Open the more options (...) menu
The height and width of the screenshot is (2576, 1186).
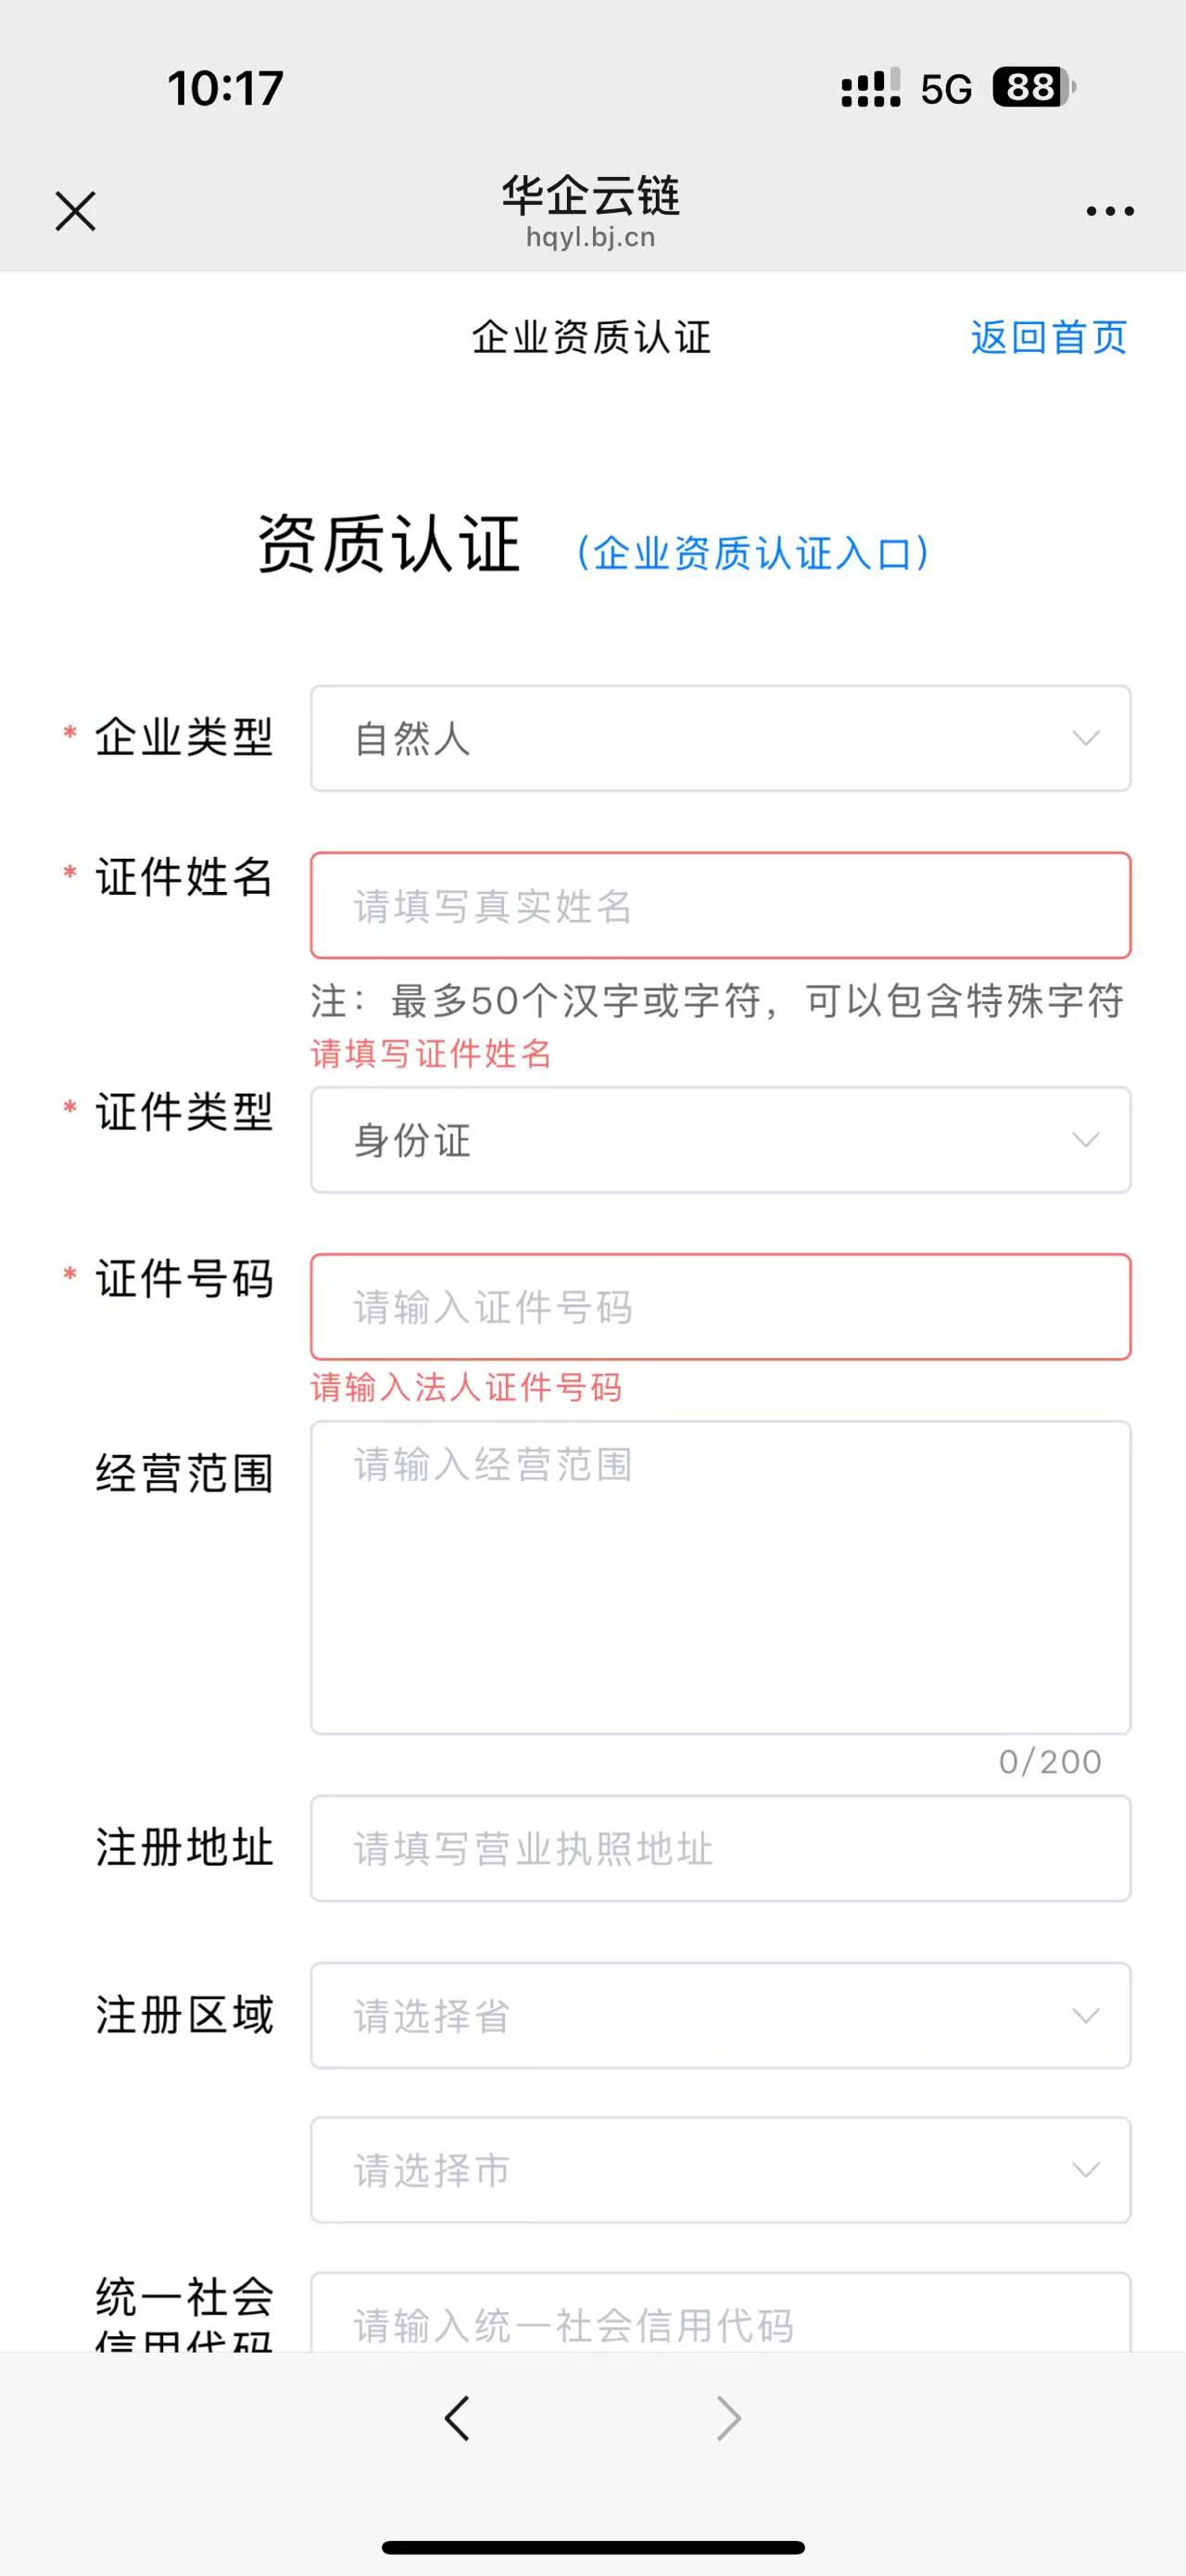point(1108,210)
